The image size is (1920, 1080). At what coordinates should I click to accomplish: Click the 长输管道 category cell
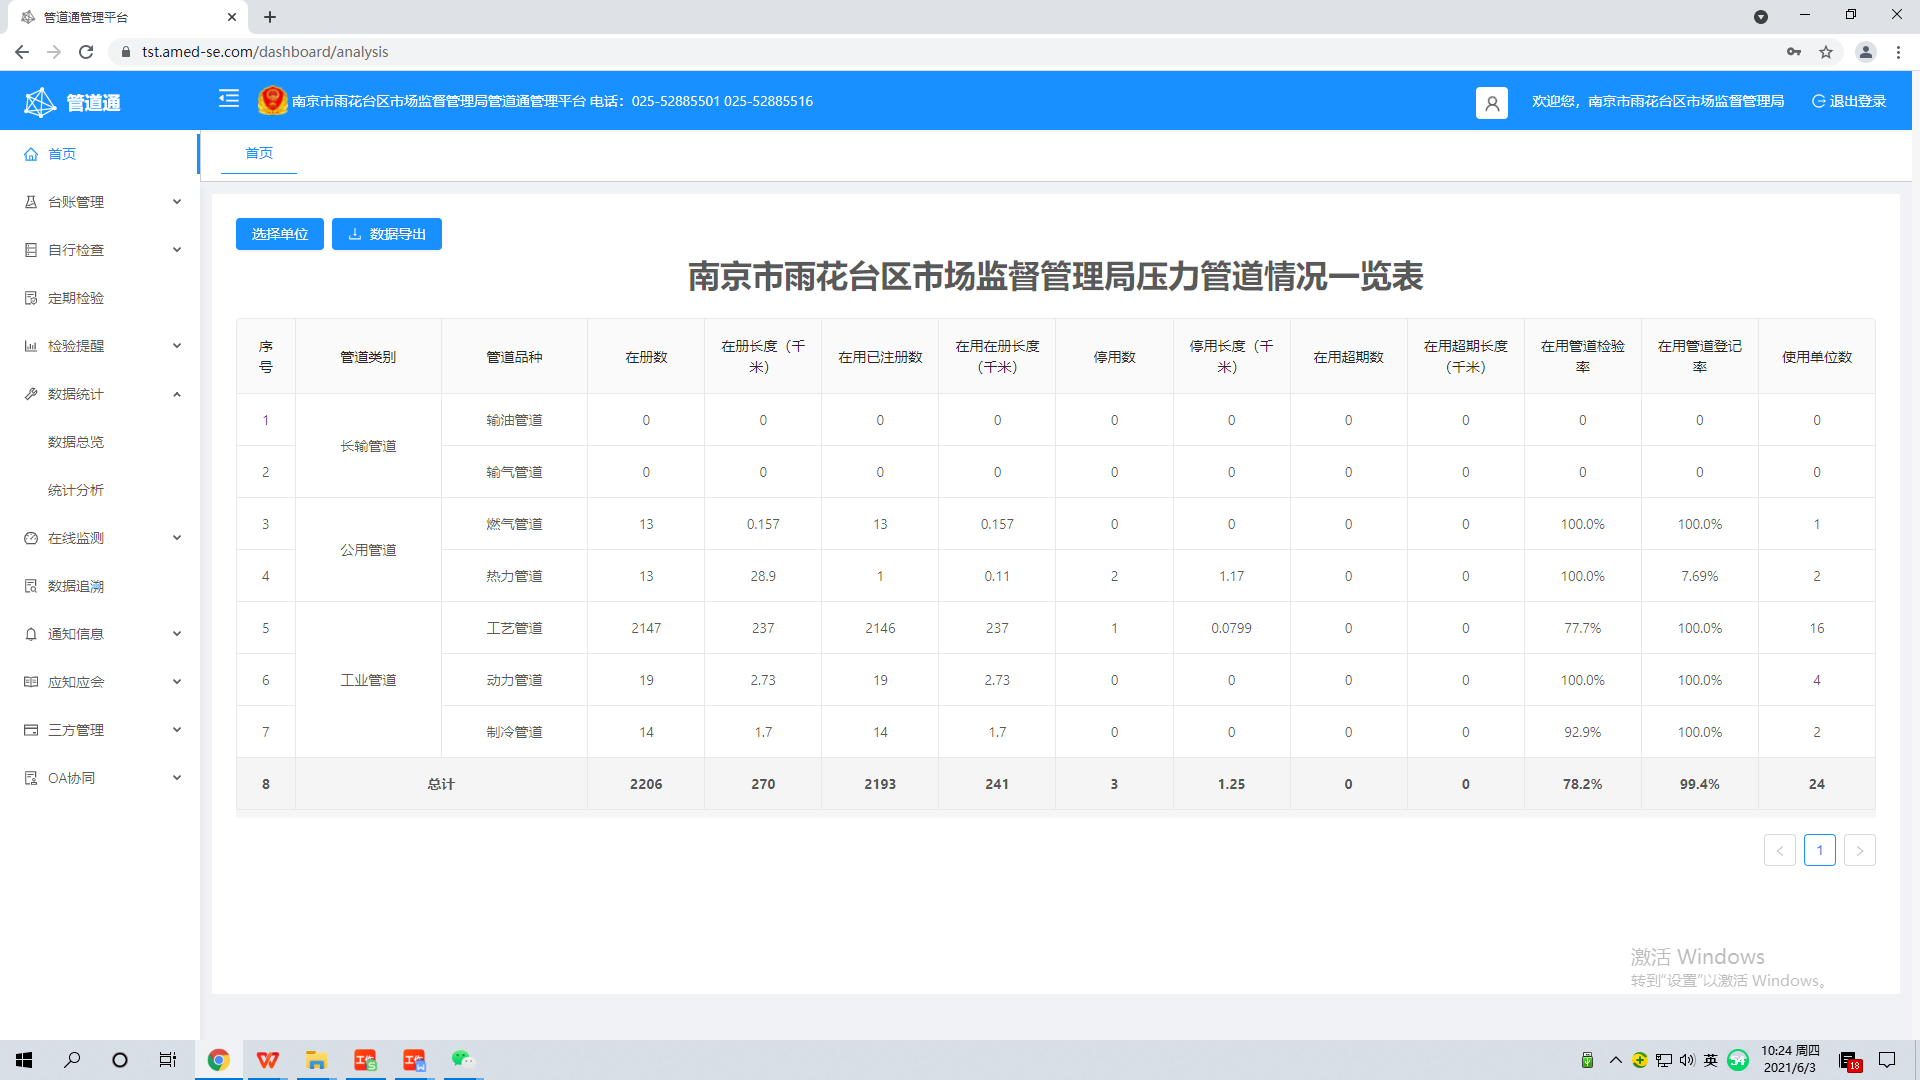click(x=368, y=446)
